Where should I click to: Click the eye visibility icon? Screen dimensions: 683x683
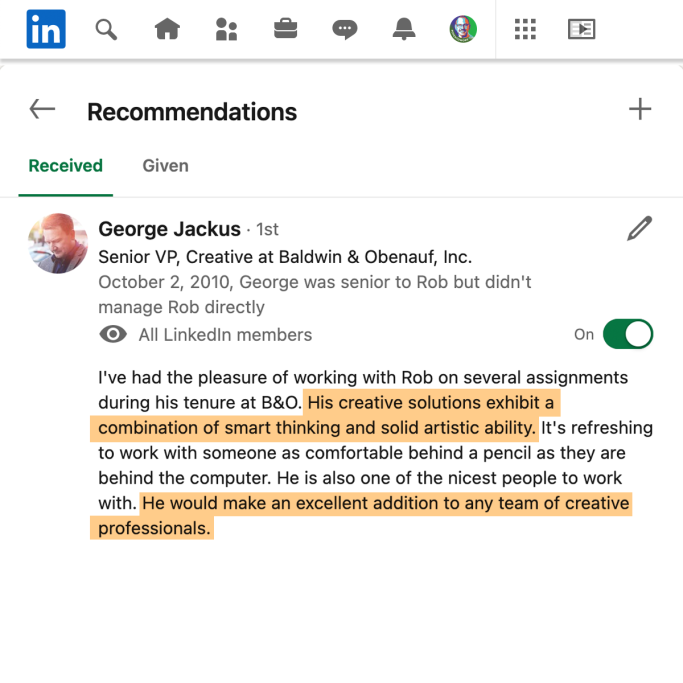coord(113,335)
